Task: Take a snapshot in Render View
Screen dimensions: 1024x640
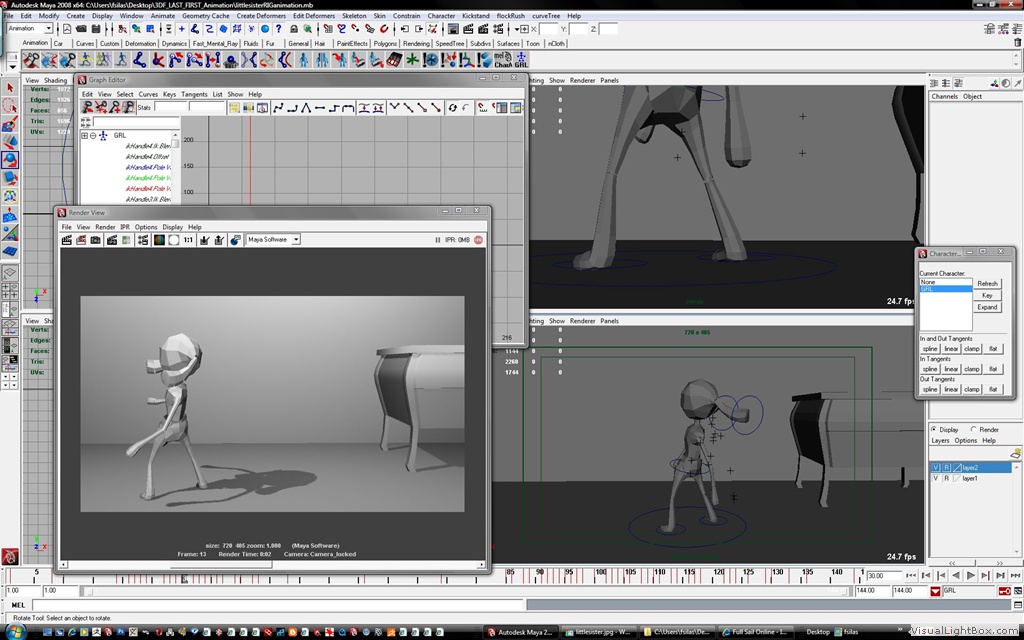Action: 95,240
